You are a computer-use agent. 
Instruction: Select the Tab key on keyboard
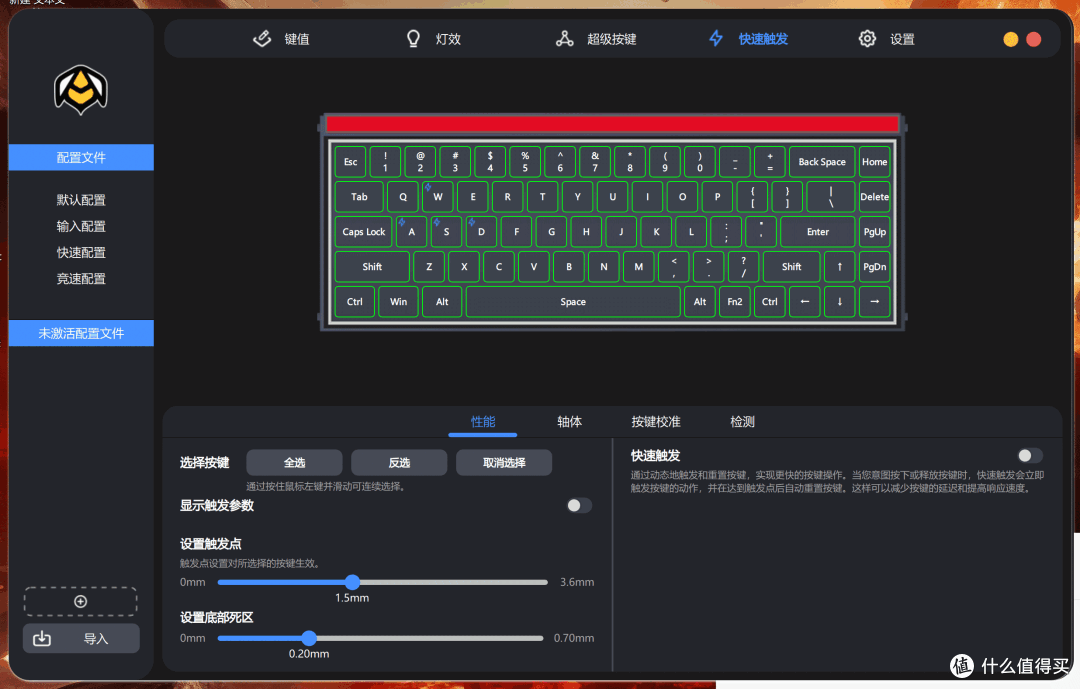[360, 197]
